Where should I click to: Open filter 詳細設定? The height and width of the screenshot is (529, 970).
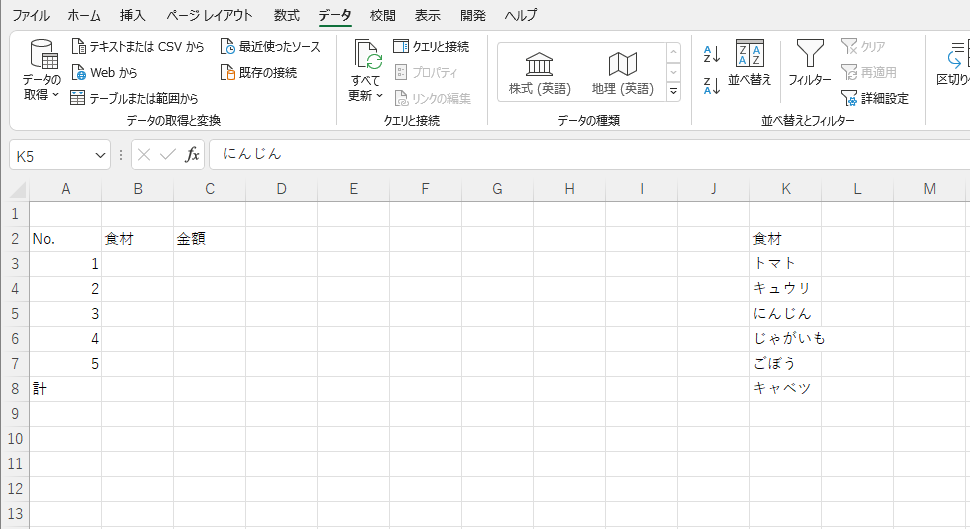[875, 98]
